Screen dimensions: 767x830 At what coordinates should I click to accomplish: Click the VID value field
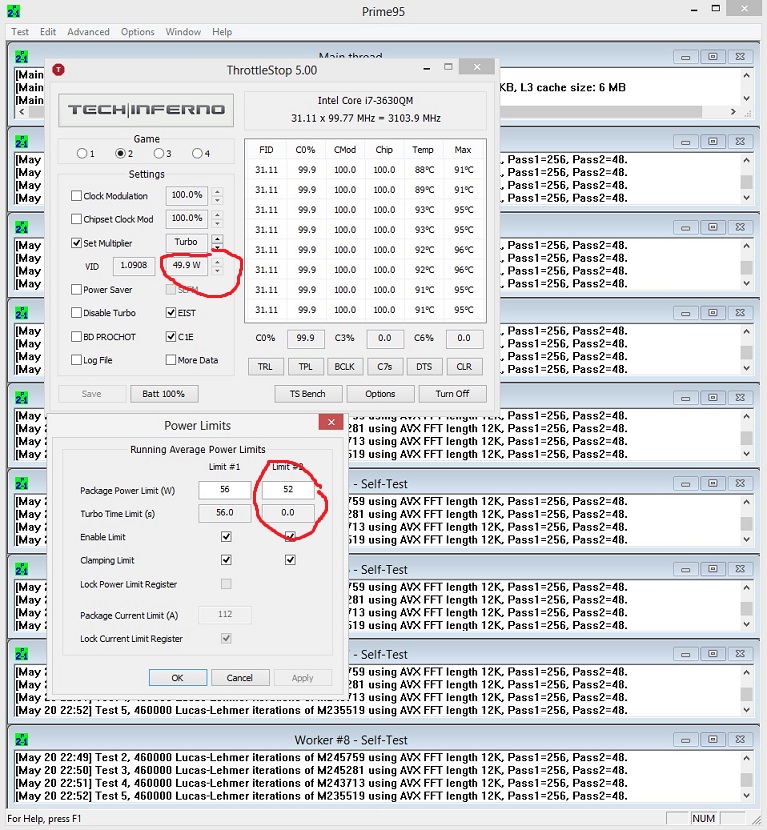coord(134,266)
